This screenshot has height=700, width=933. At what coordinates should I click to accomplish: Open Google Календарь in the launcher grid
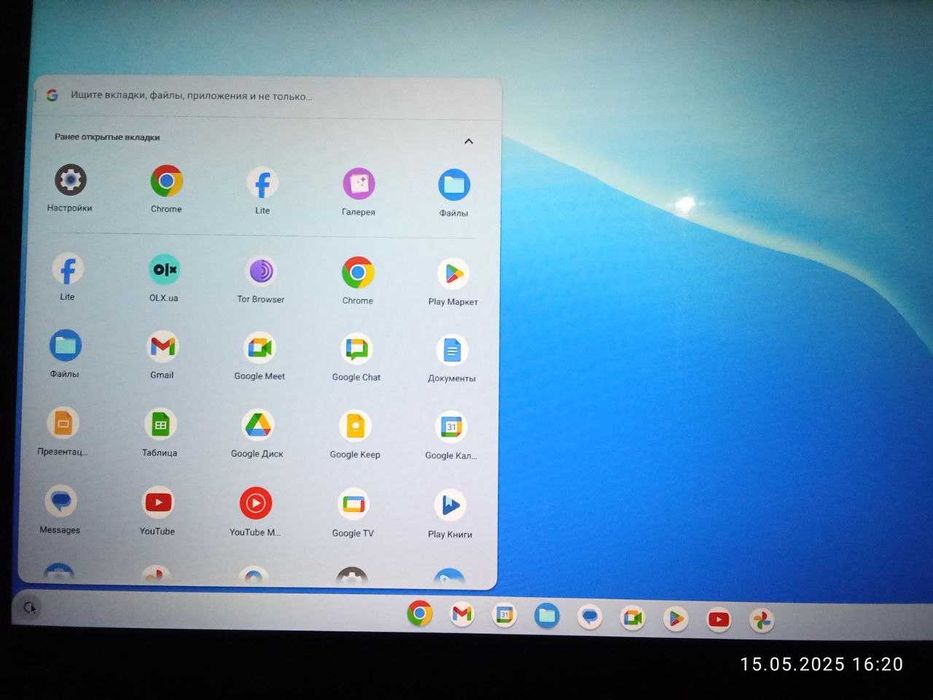[x=451, y=427]
